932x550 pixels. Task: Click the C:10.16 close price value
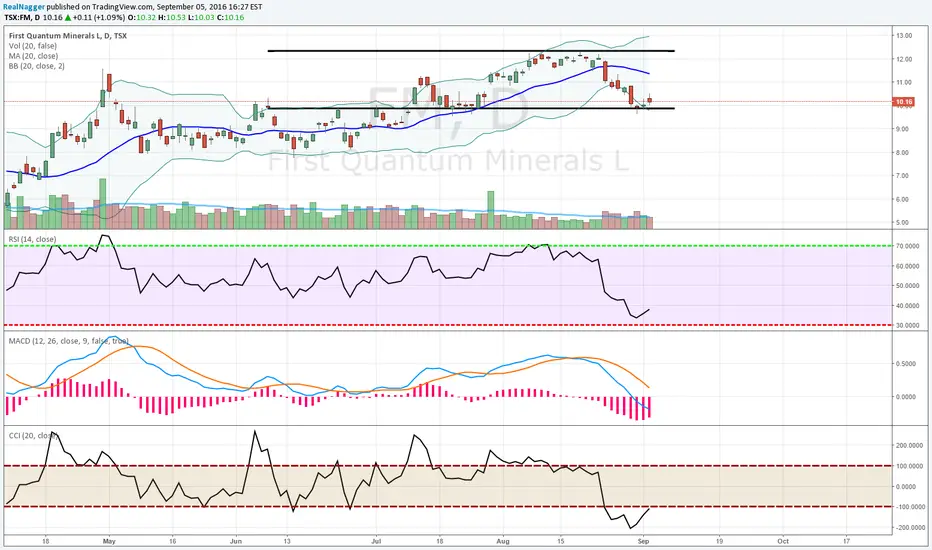(231, 18)
